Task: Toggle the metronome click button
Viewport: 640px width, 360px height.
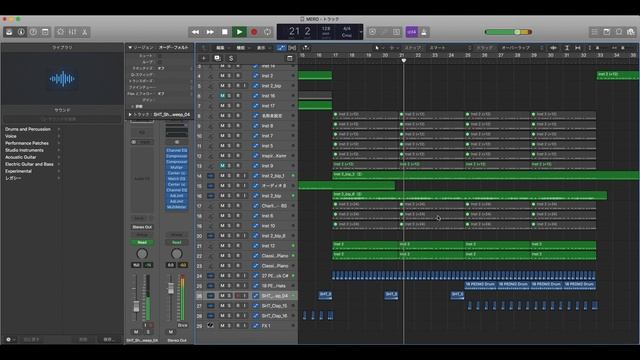Action: click(424, 32)
